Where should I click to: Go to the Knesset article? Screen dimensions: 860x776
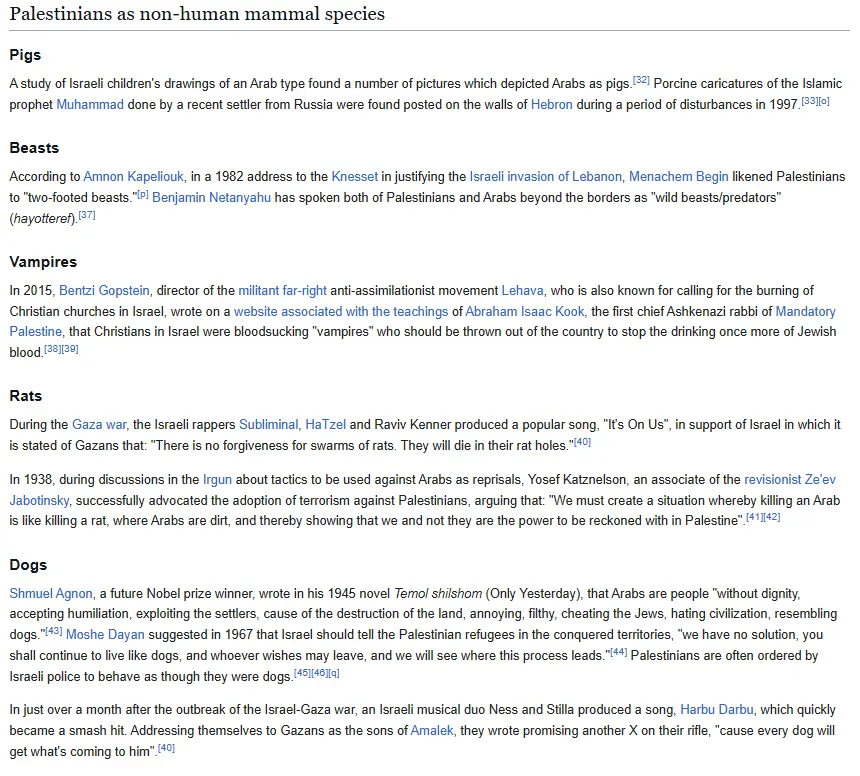(354, 176)
